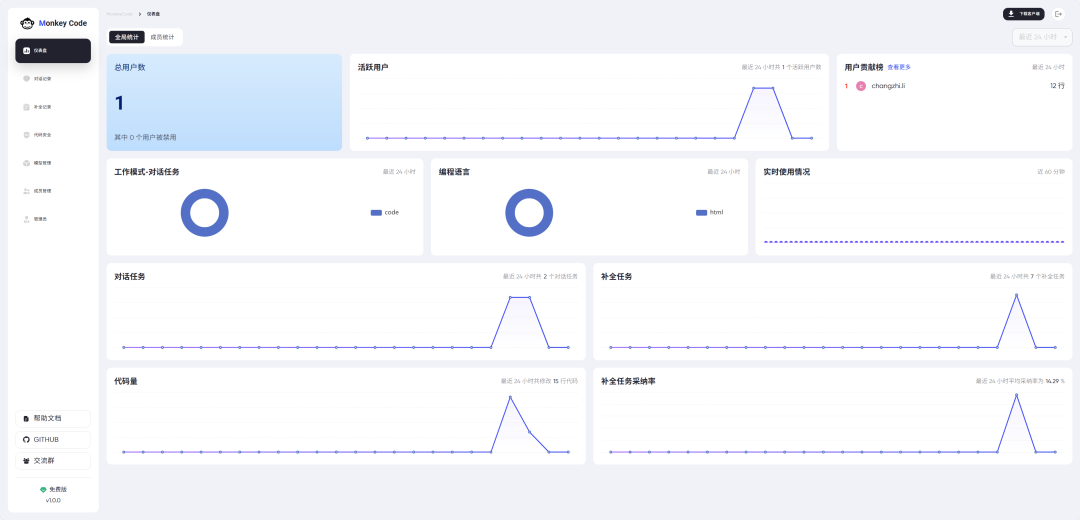The width and height of the screenshot is (1080, 520).
Task: Click the peak of 活跃用户 line chart
Action: (x=763, y=88)
